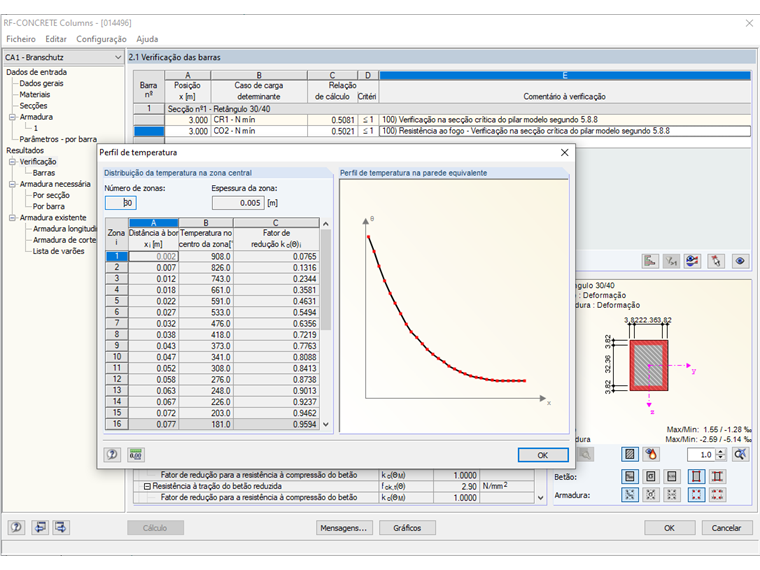This screenshot has width=760, height=570.
Task: Open the Editar menu
Action: [56, 39]
